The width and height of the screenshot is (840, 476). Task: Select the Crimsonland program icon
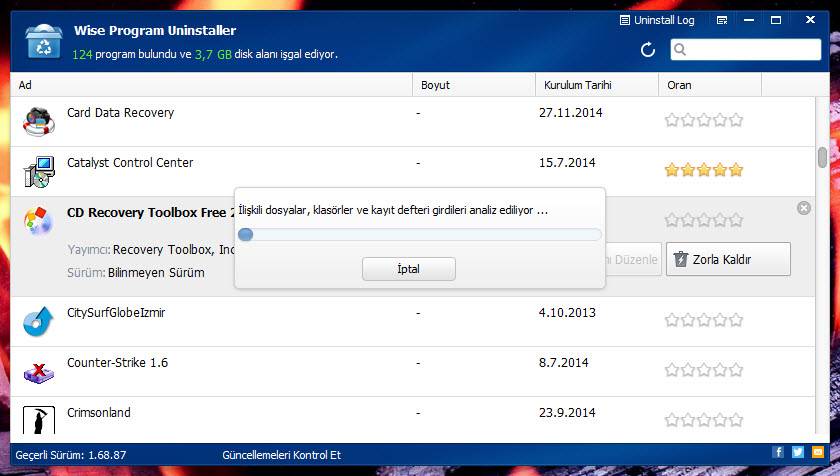click(x=38, y=420)
